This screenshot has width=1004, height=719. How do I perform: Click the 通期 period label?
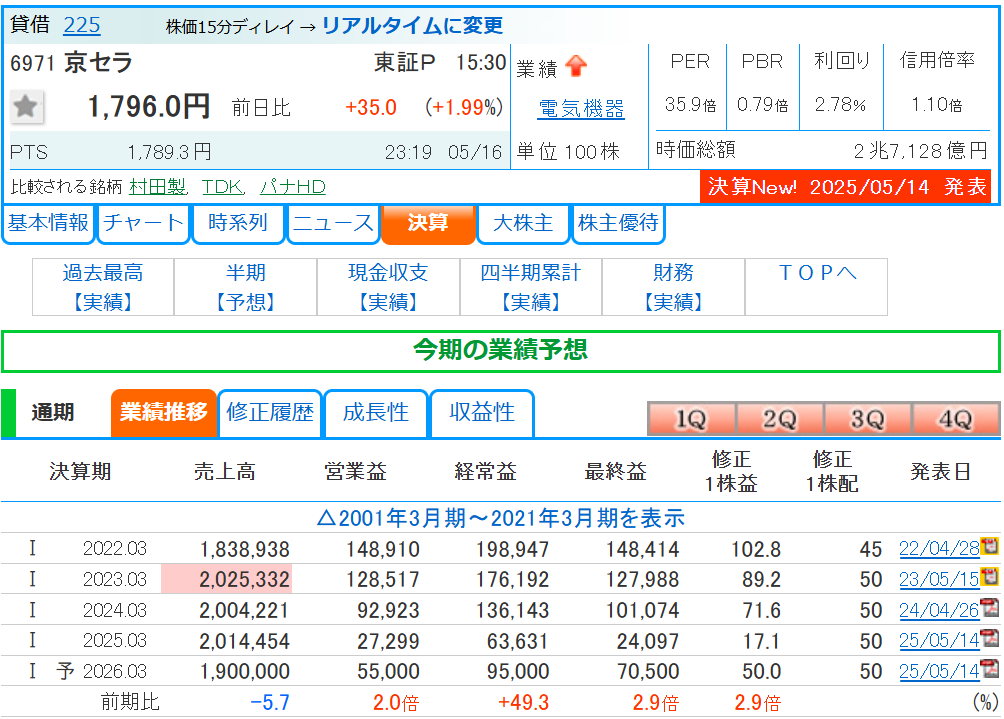pos(53,412)
